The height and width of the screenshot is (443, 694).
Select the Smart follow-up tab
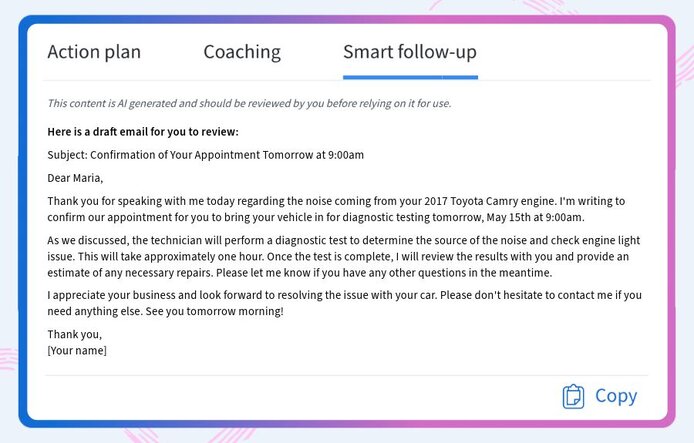[x=409, y=52]
